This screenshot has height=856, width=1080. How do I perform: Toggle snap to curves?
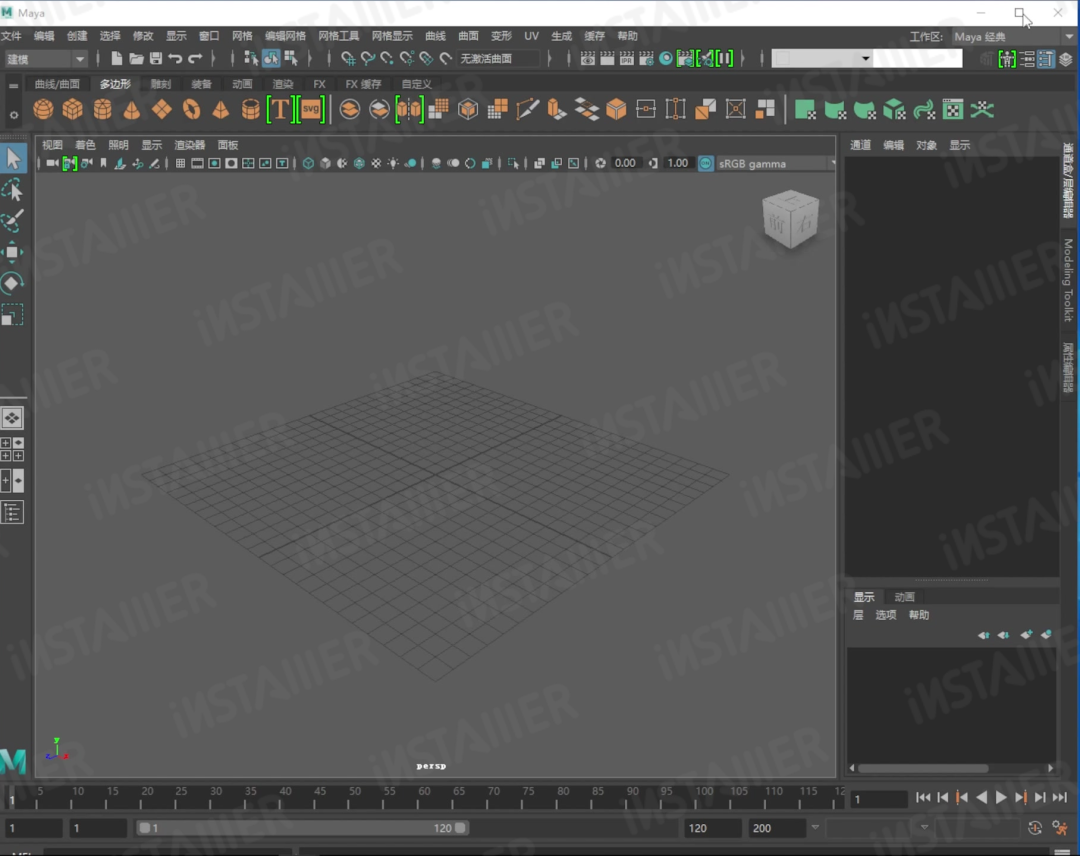(x=368, y=59)
